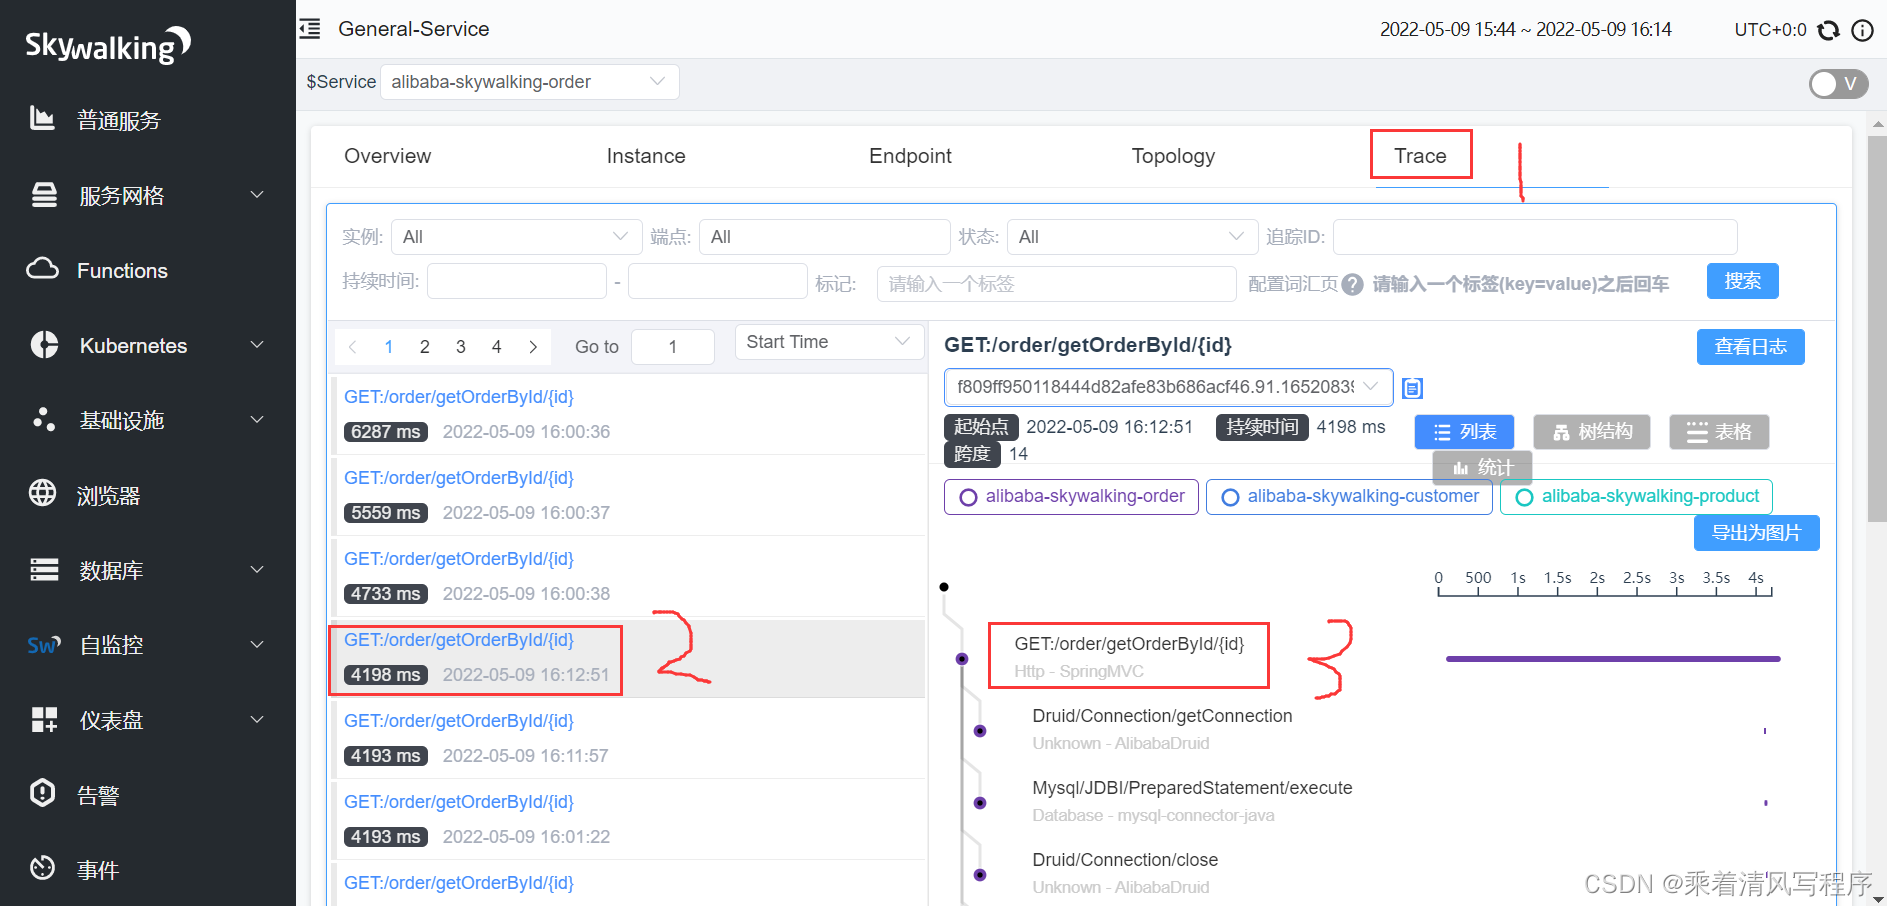The height and width of the screenshot is (906, 1887).
Task: Click the 标记 tag input field
Action: point(1056,284)
